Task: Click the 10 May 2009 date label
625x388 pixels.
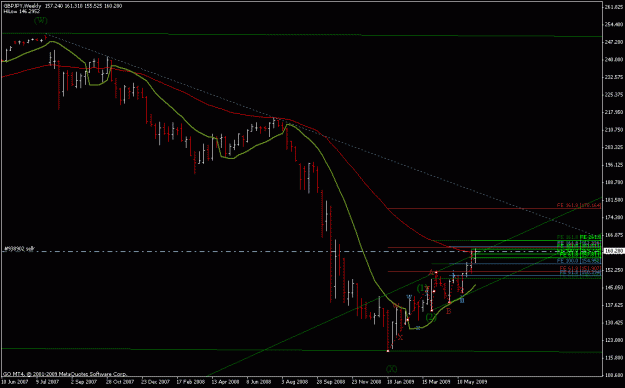Action: click(x=472, y=382)
